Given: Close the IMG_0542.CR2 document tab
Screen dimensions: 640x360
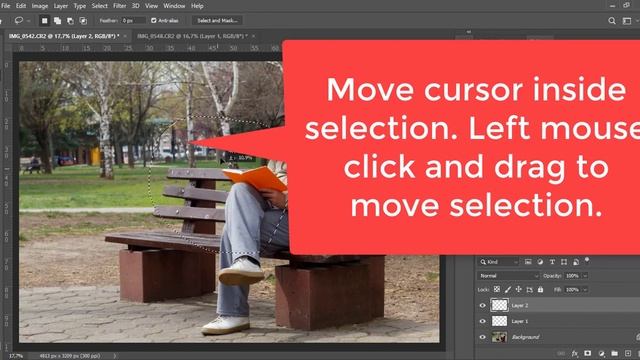Looking at the screenshot, I should tap(125, 36).
